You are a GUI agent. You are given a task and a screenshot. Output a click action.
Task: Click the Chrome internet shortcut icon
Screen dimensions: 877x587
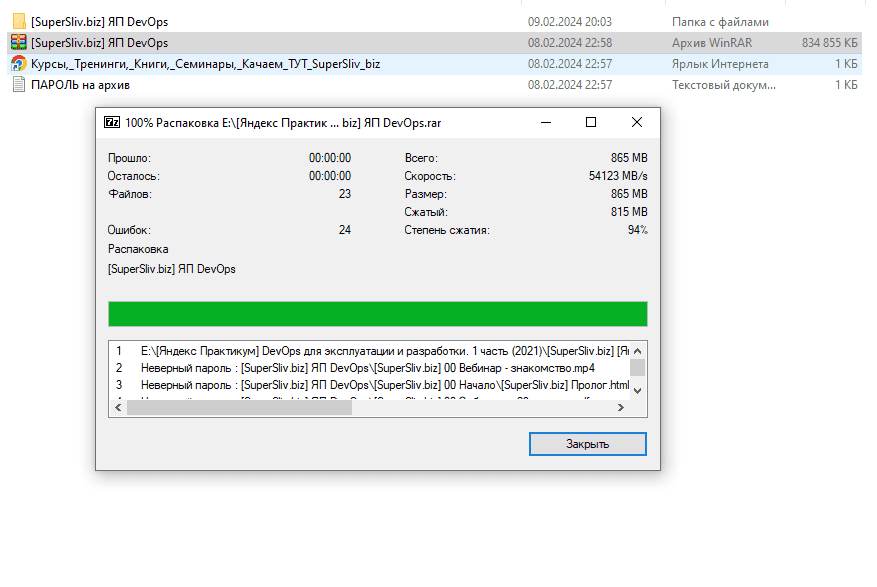[18, 64]
